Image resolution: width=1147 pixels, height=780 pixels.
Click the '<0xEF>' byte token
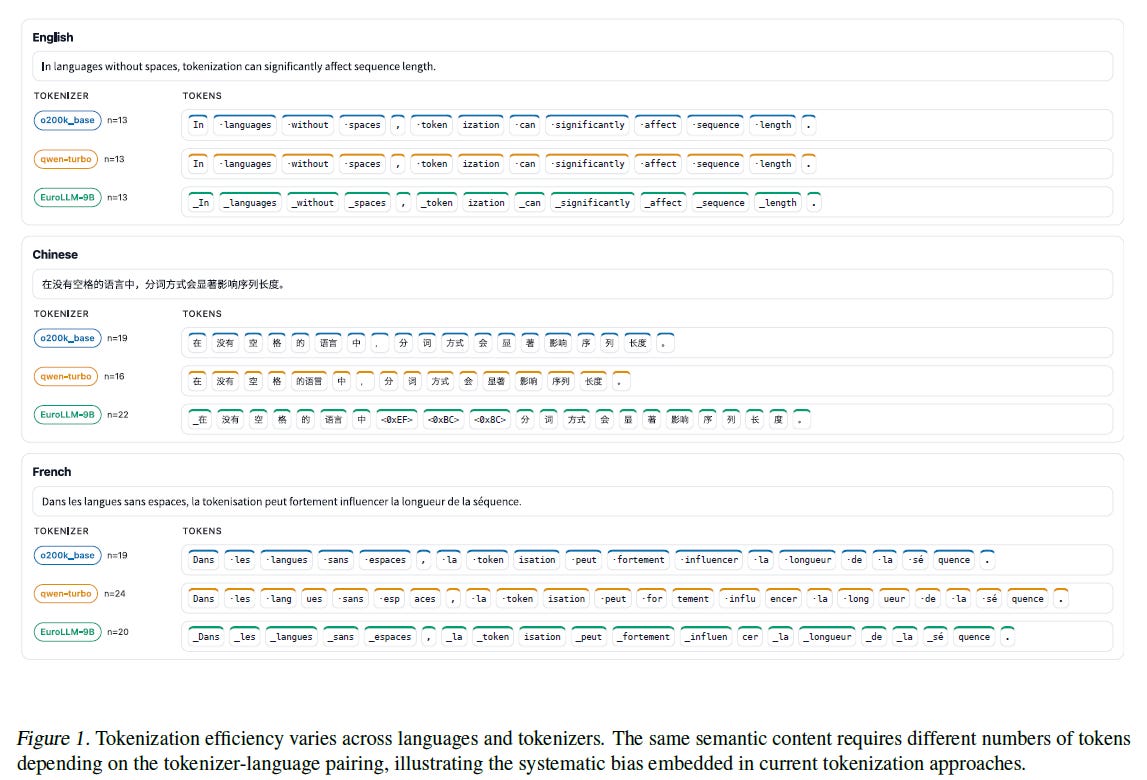[x=397, y=419]
